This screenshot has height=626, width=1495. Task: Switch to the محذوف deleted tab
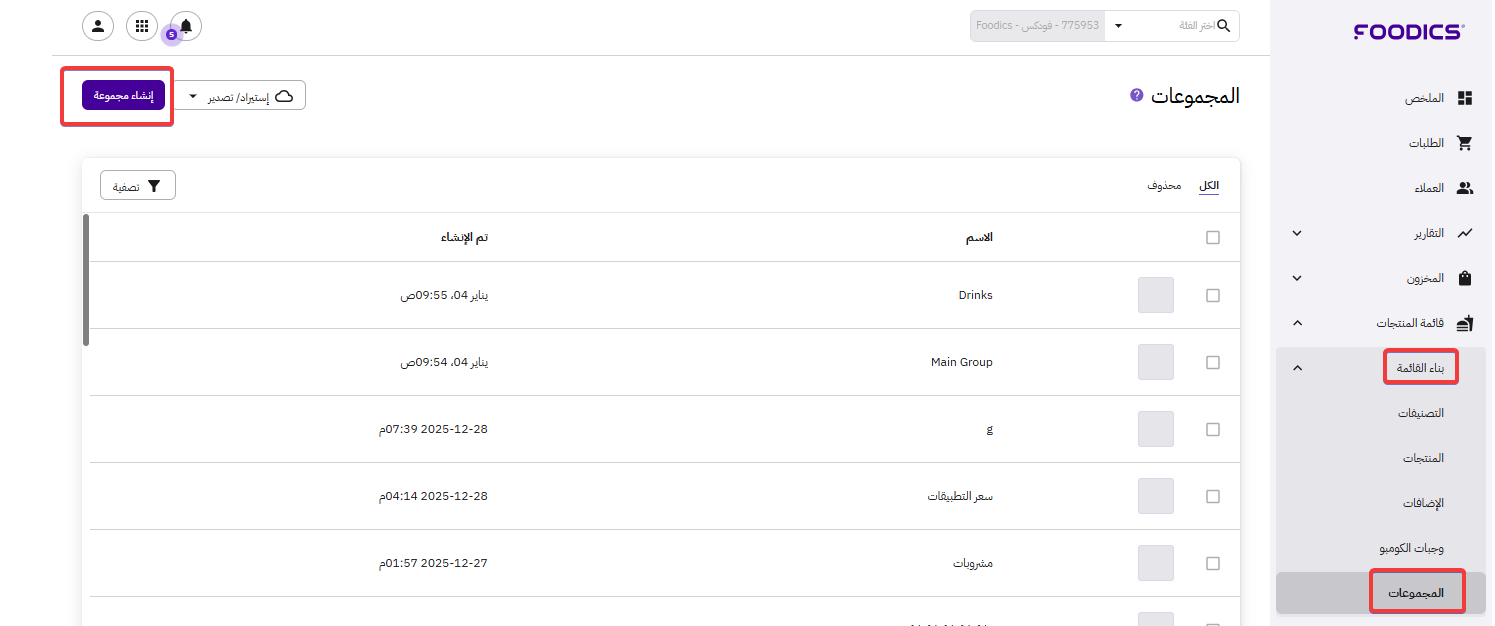(1164, 186)
